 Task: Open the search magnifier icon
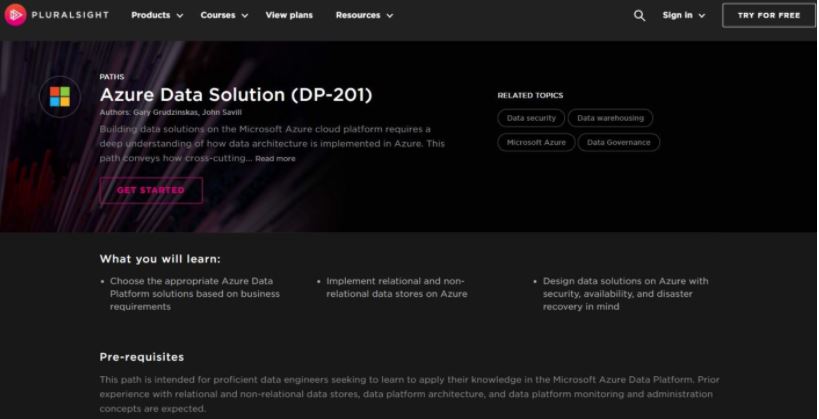(x=639, y=15)
